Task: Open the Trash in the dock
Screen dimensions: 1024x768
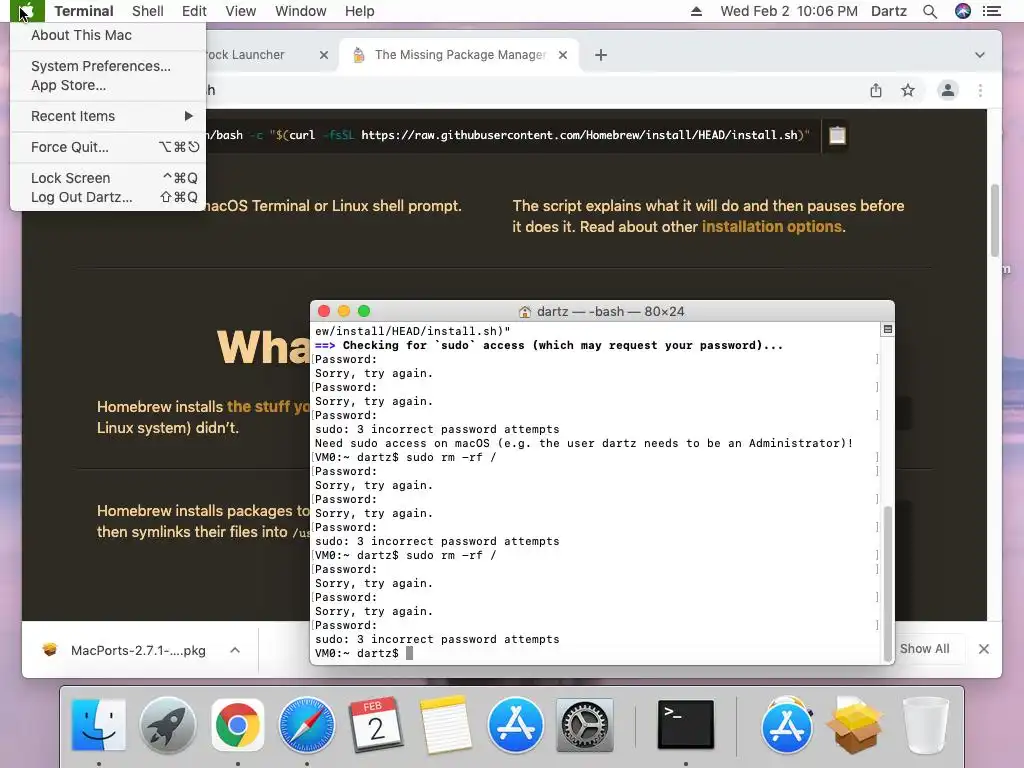Action: pyautogui.click(x=925, y=724)
